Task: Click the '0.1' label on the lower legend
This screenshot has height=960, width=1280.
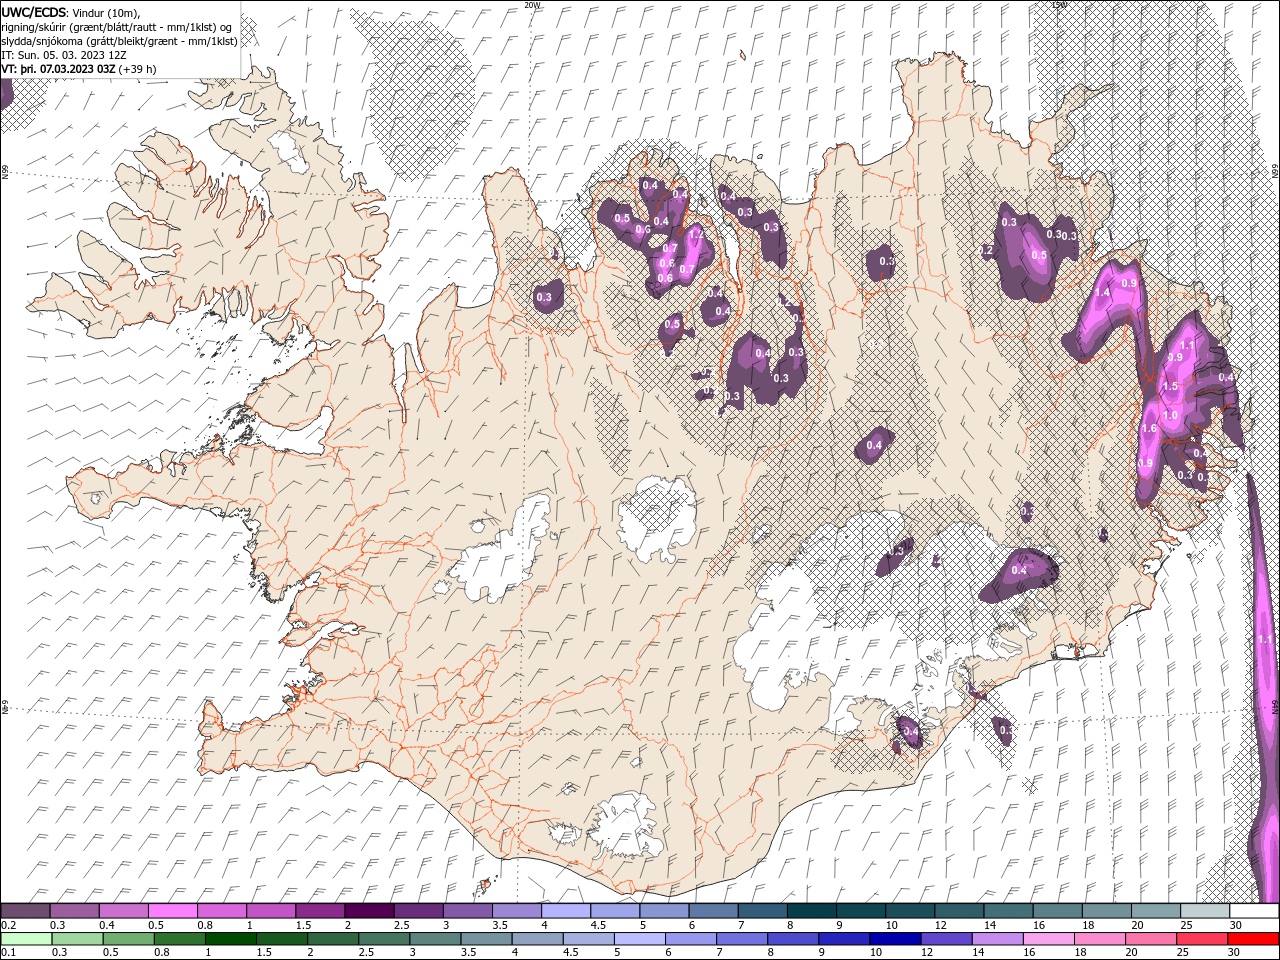Action: pos(9,952)
